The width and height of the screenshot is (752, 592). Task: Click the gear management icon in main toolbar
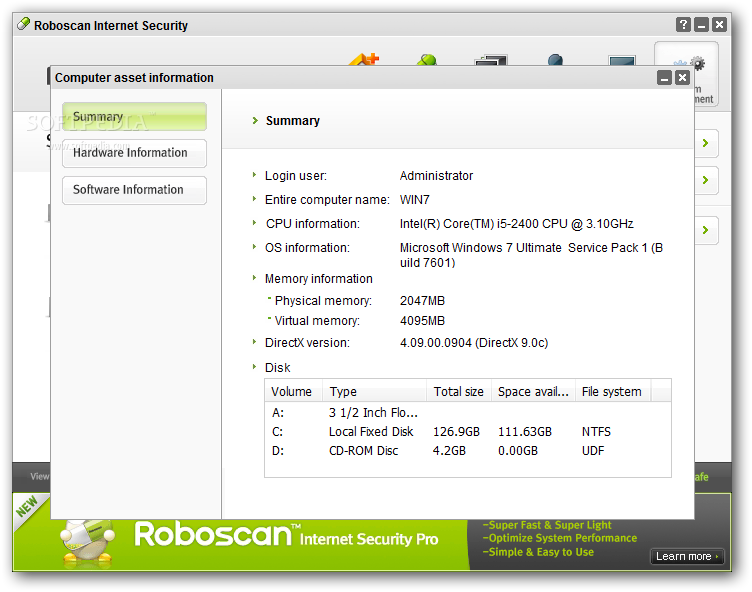point(698,62)
